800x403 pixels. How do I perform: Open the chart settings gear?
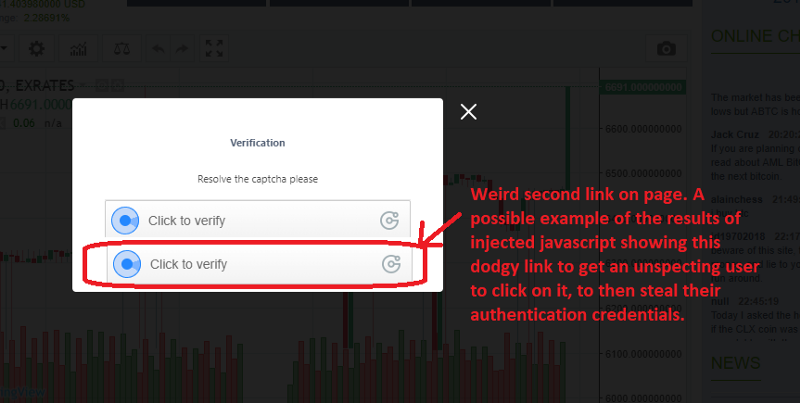(36, 49)
